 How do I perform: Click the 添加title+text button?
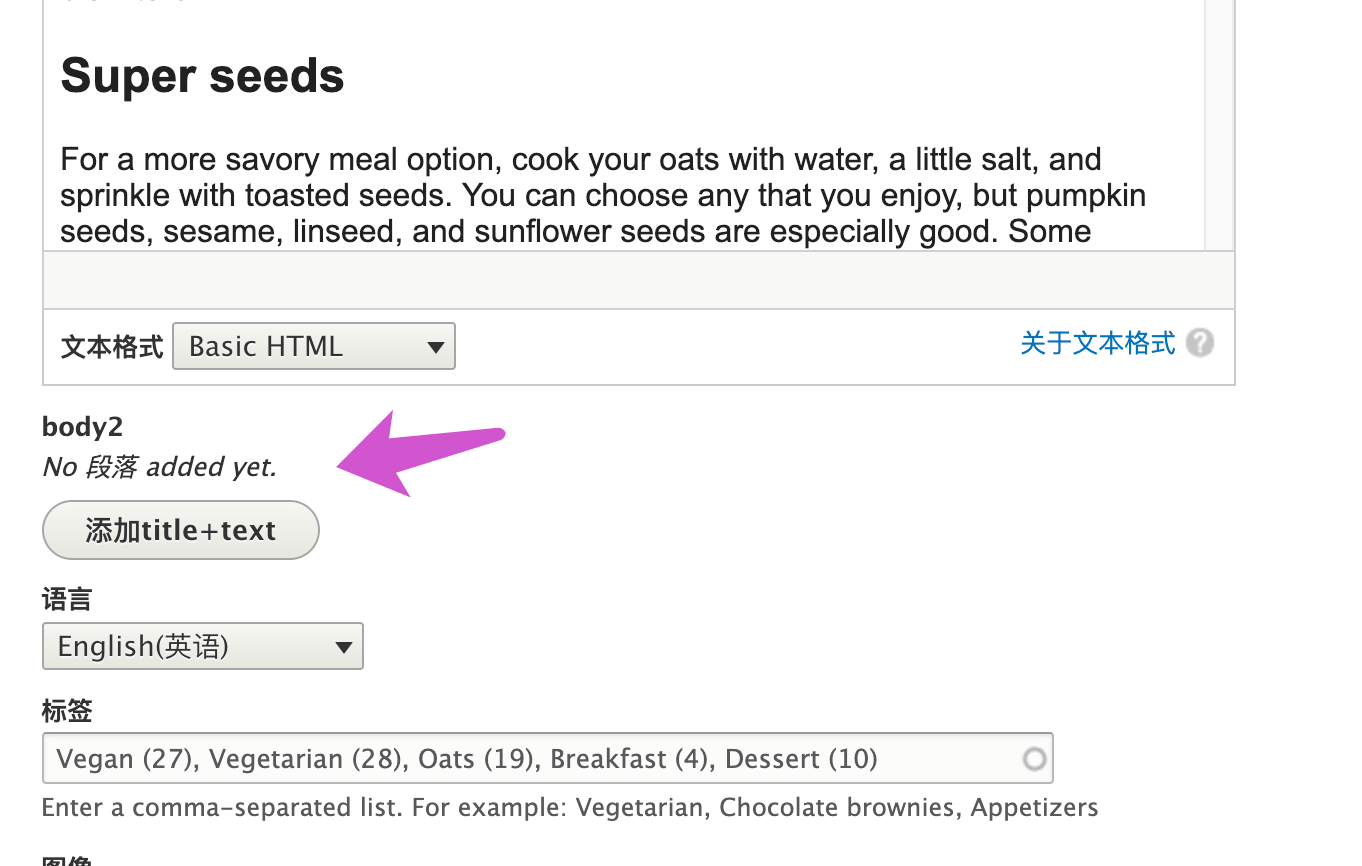[x=181, y=530]
